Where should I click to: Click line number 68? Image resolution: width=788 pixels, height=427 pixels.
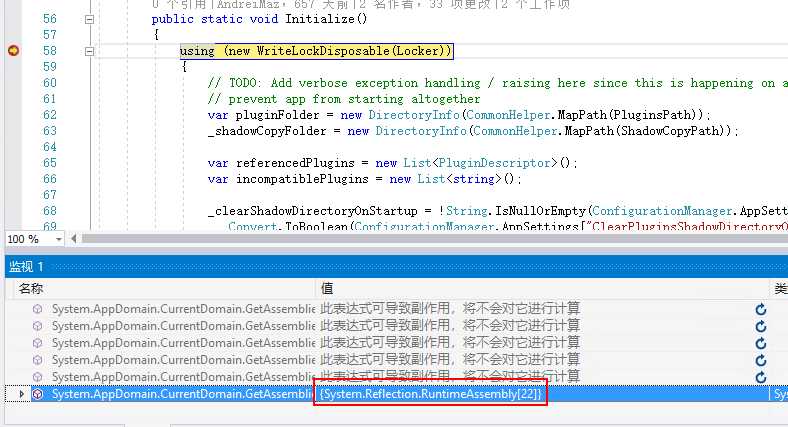click(50, 211)
